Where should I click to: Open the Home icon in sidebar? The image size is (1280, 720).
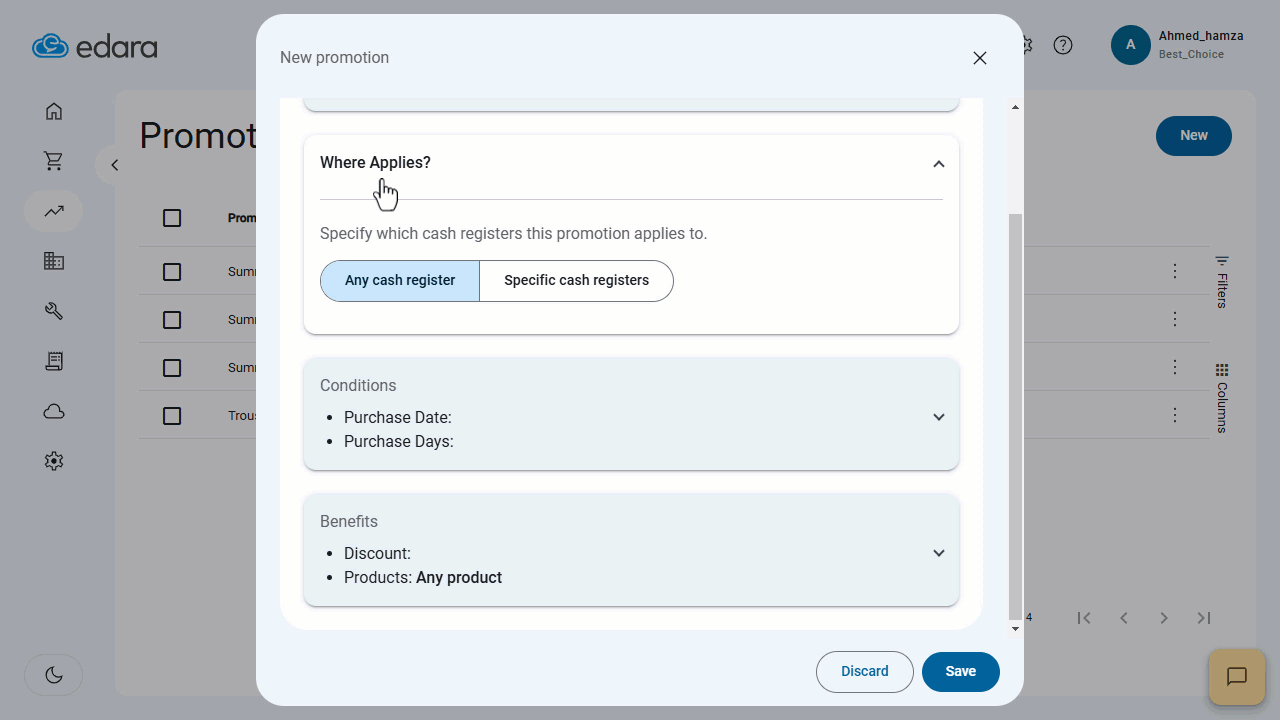(54, 111)
